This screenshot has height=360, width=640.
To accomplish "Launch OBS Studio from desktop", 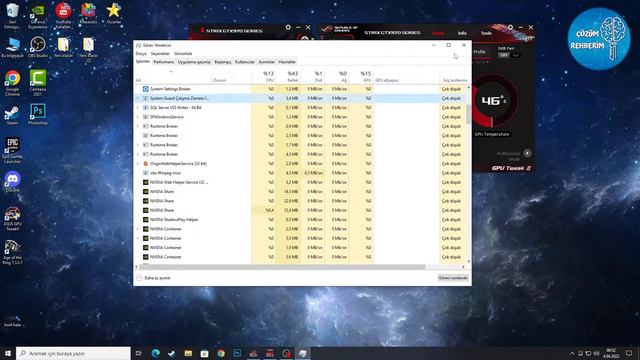I will (38, 47).
